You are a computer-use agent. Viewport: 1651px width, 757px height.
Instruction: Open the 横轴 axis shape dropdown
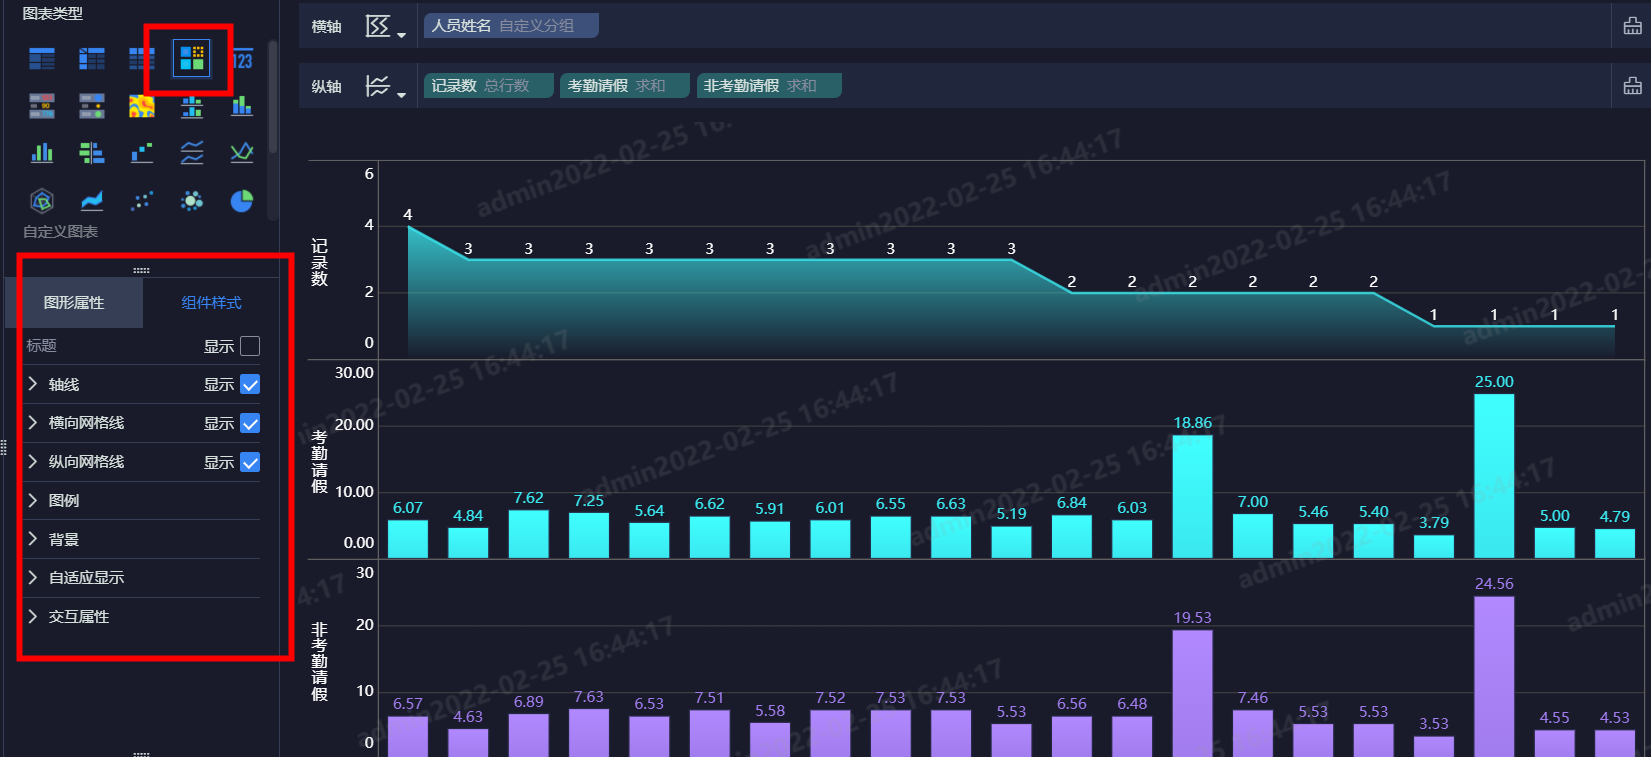(x=385, y=27)
